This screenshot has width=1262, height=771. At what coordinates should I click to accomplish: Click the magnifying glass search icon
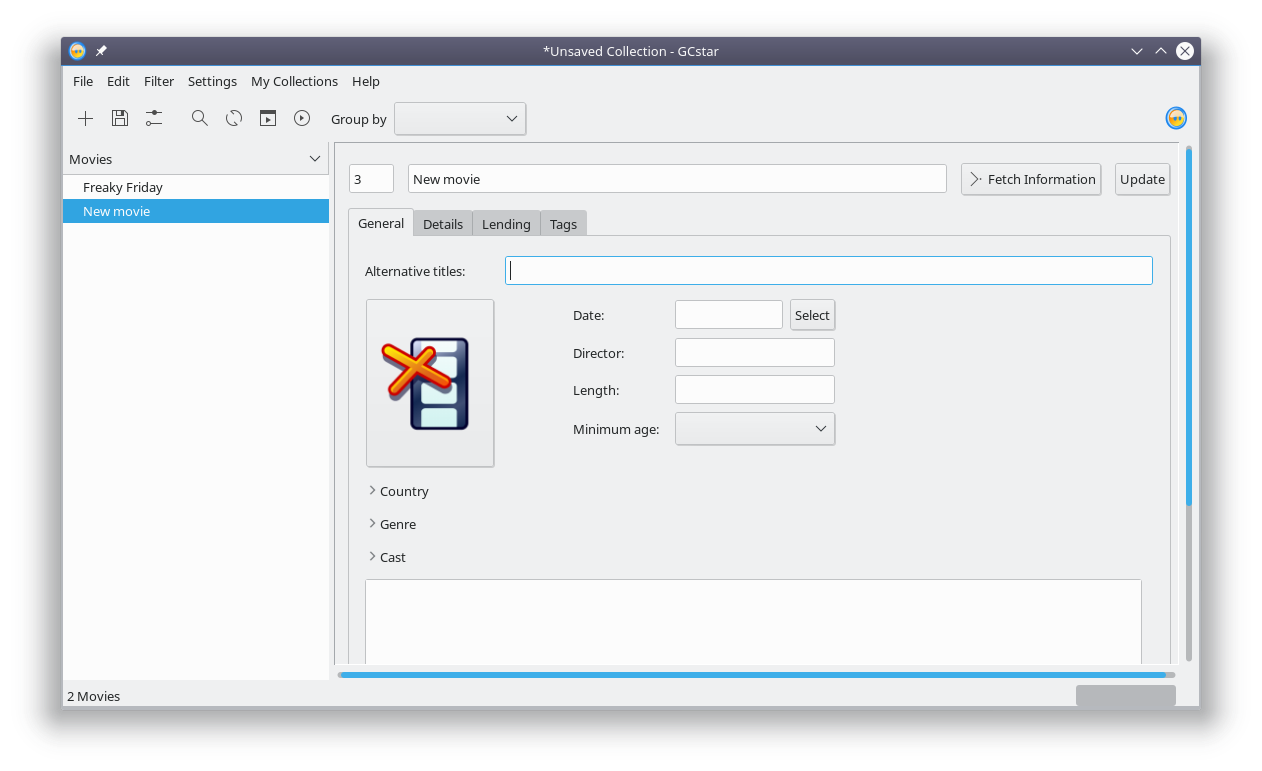coord(200,119)
